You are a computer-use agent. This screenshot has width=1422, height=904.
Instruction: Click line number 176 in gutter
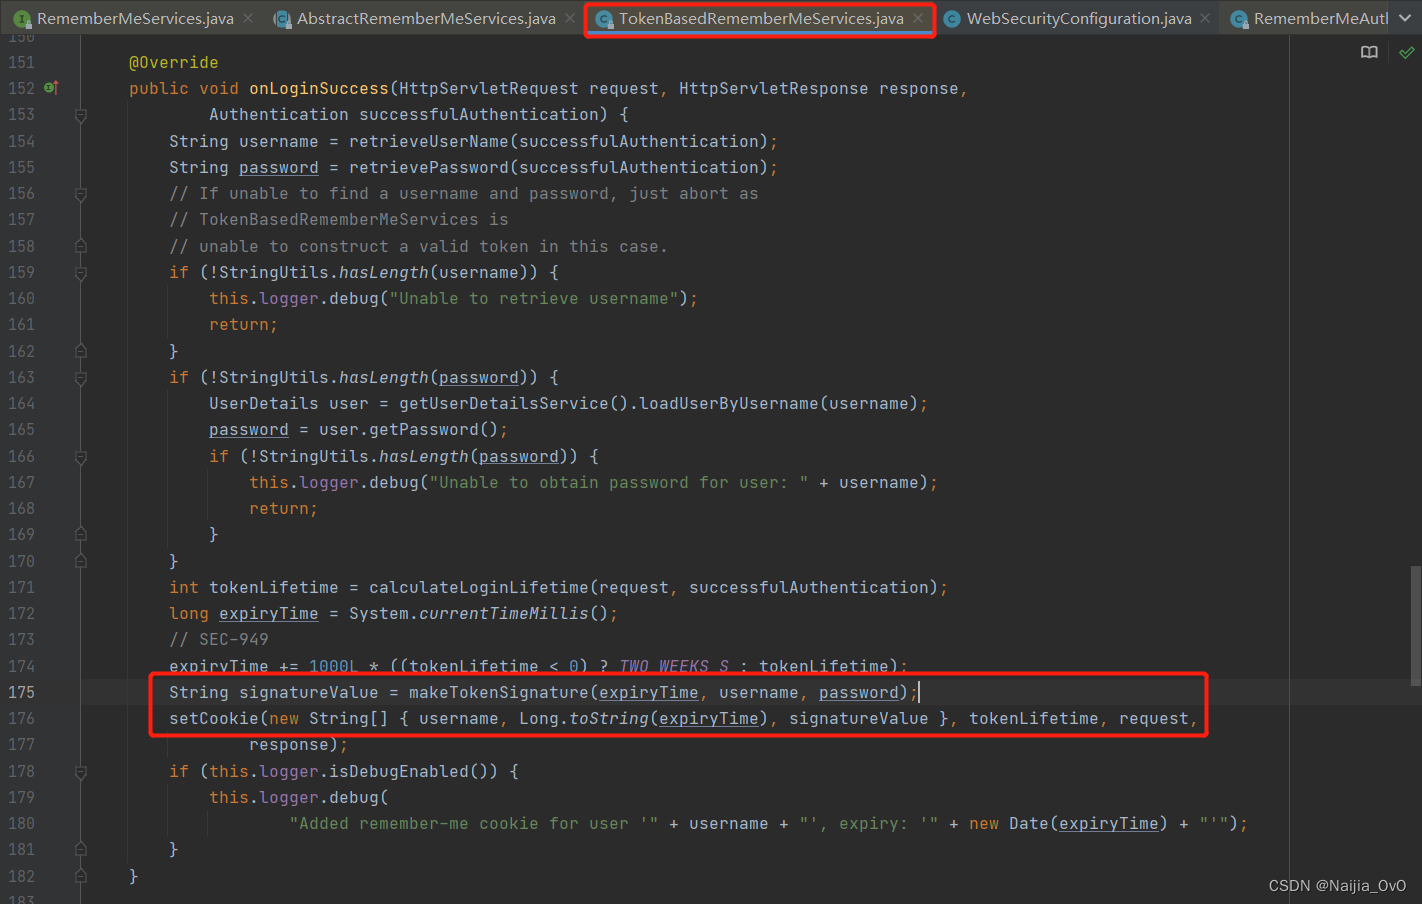click(21, 718)
